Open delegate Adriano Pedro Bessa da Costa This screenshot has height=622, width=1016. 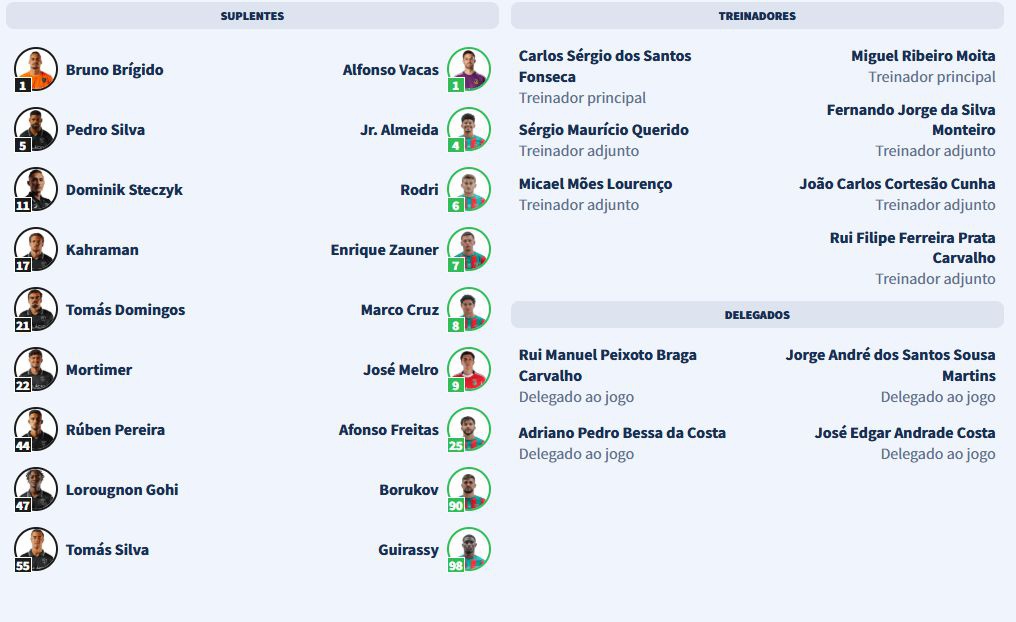[x=622, y=433]
